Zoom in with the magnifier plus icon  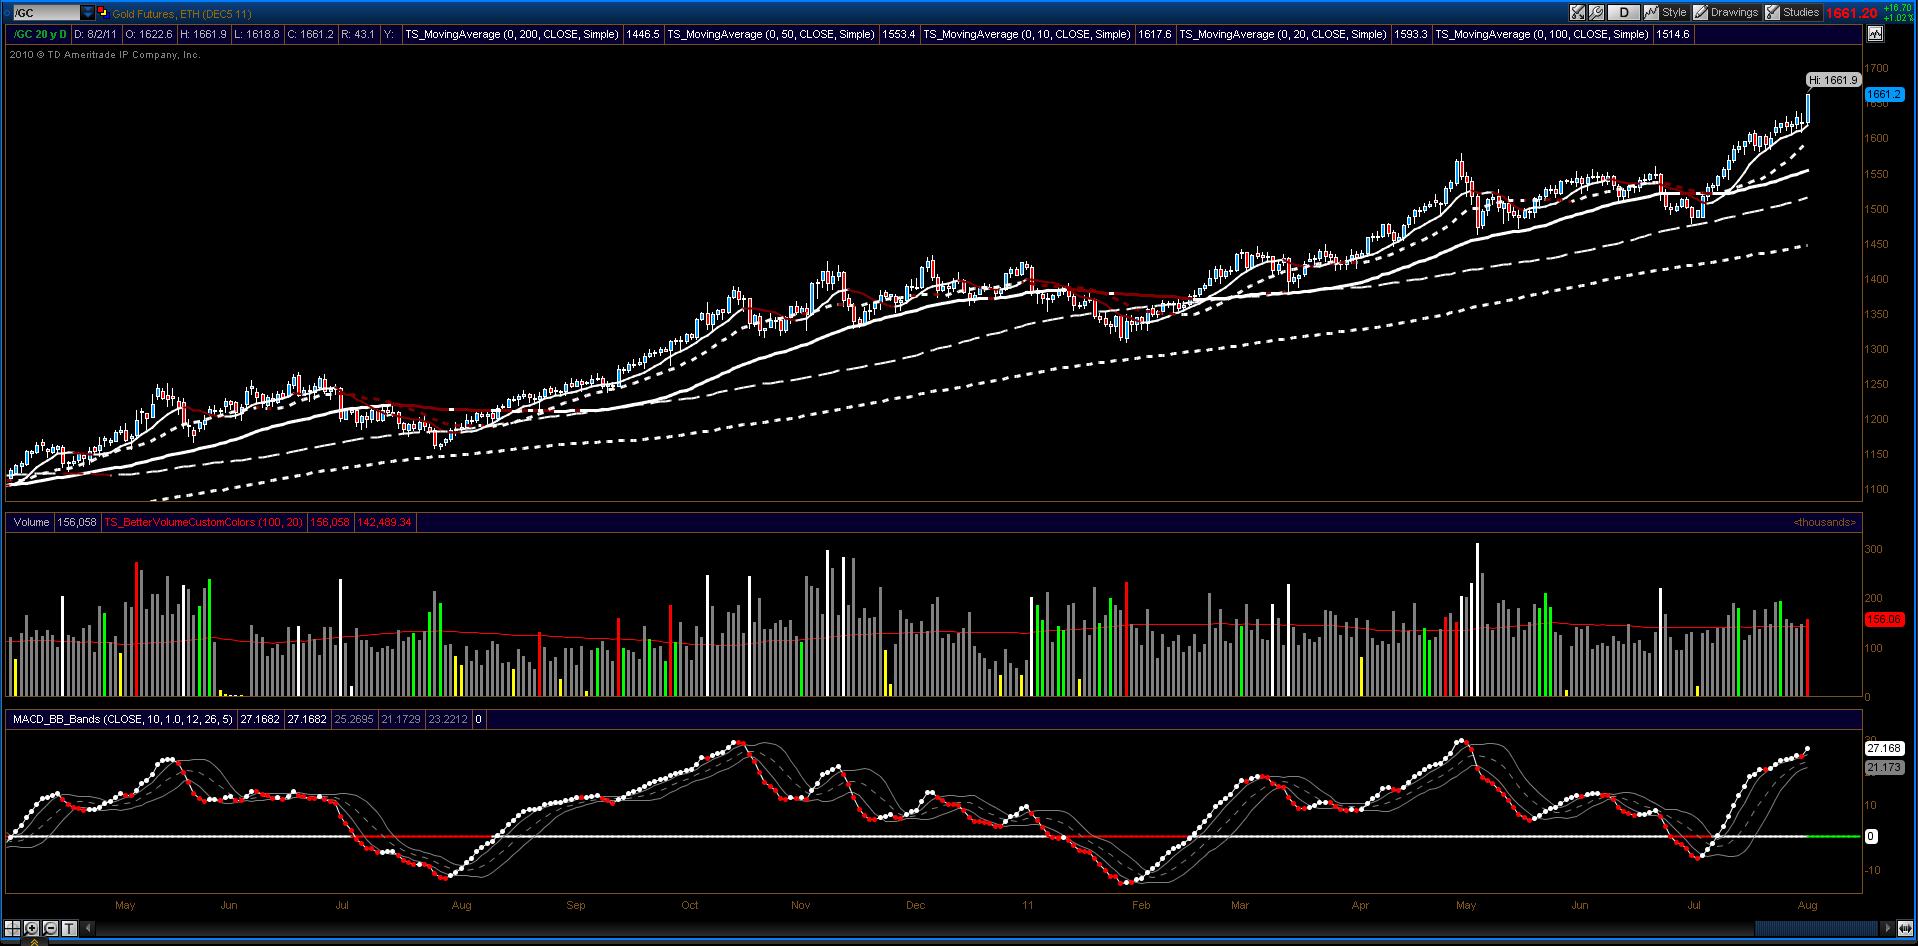point(32,927)
